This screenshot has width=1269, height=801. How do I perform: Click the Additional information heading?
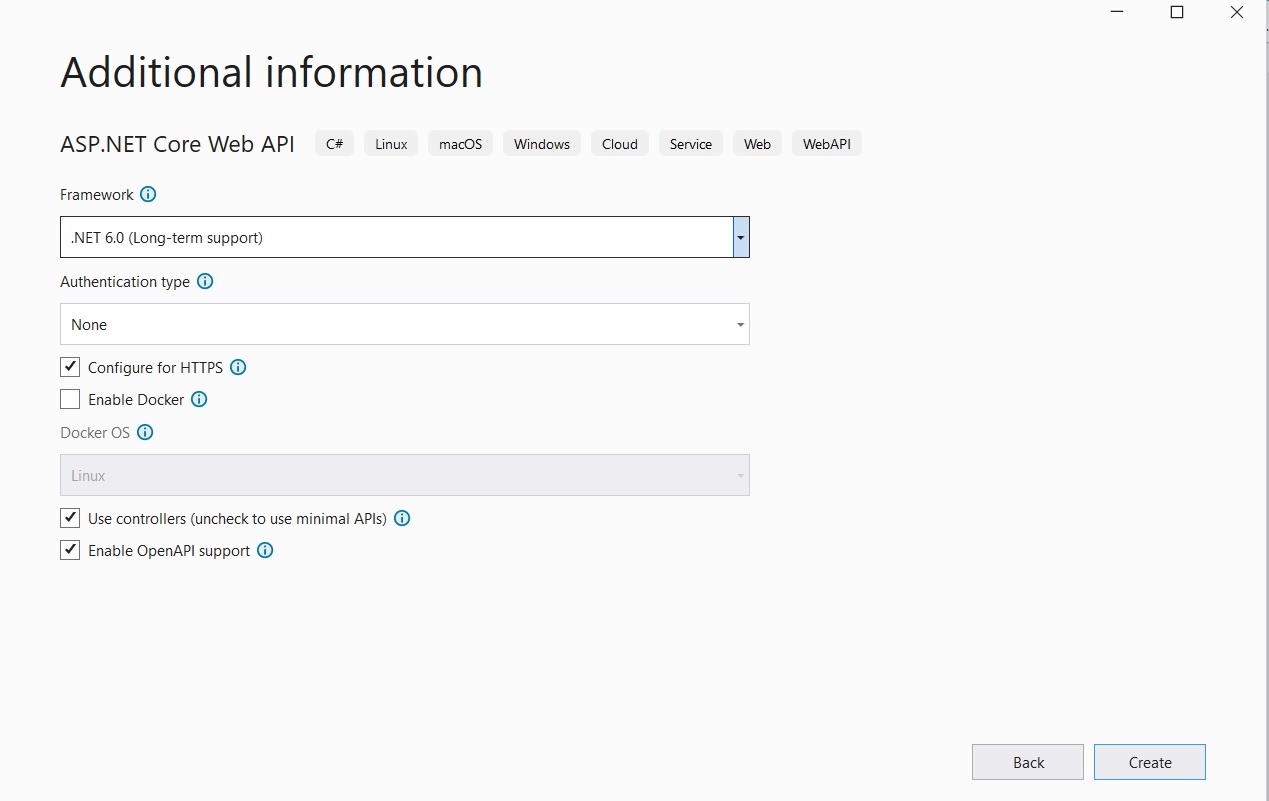272,73
